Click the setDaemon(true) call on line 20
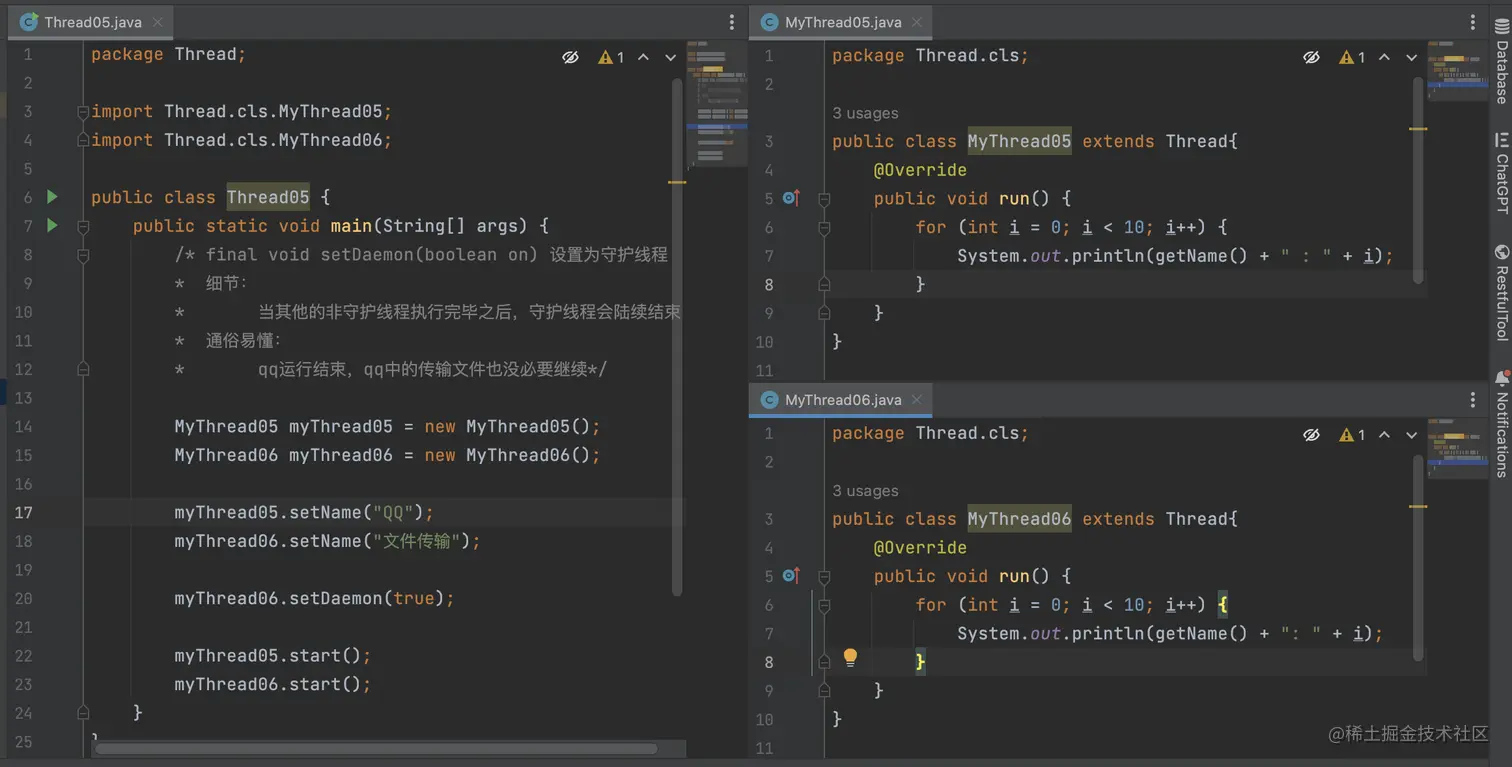Screen dimensions: 1512x767 coord(314,598)
